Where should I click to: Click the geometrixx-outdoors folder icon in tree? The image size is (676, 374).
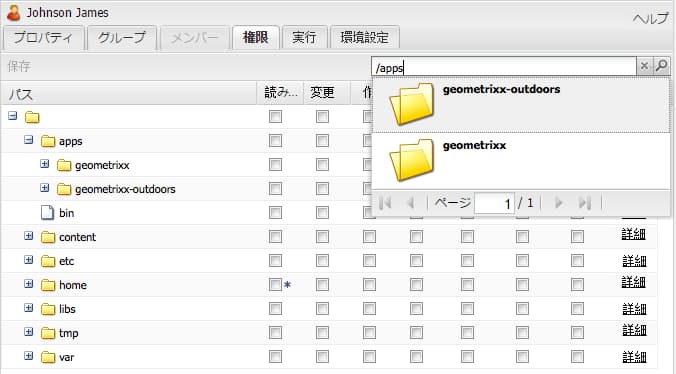click(64, 189)
